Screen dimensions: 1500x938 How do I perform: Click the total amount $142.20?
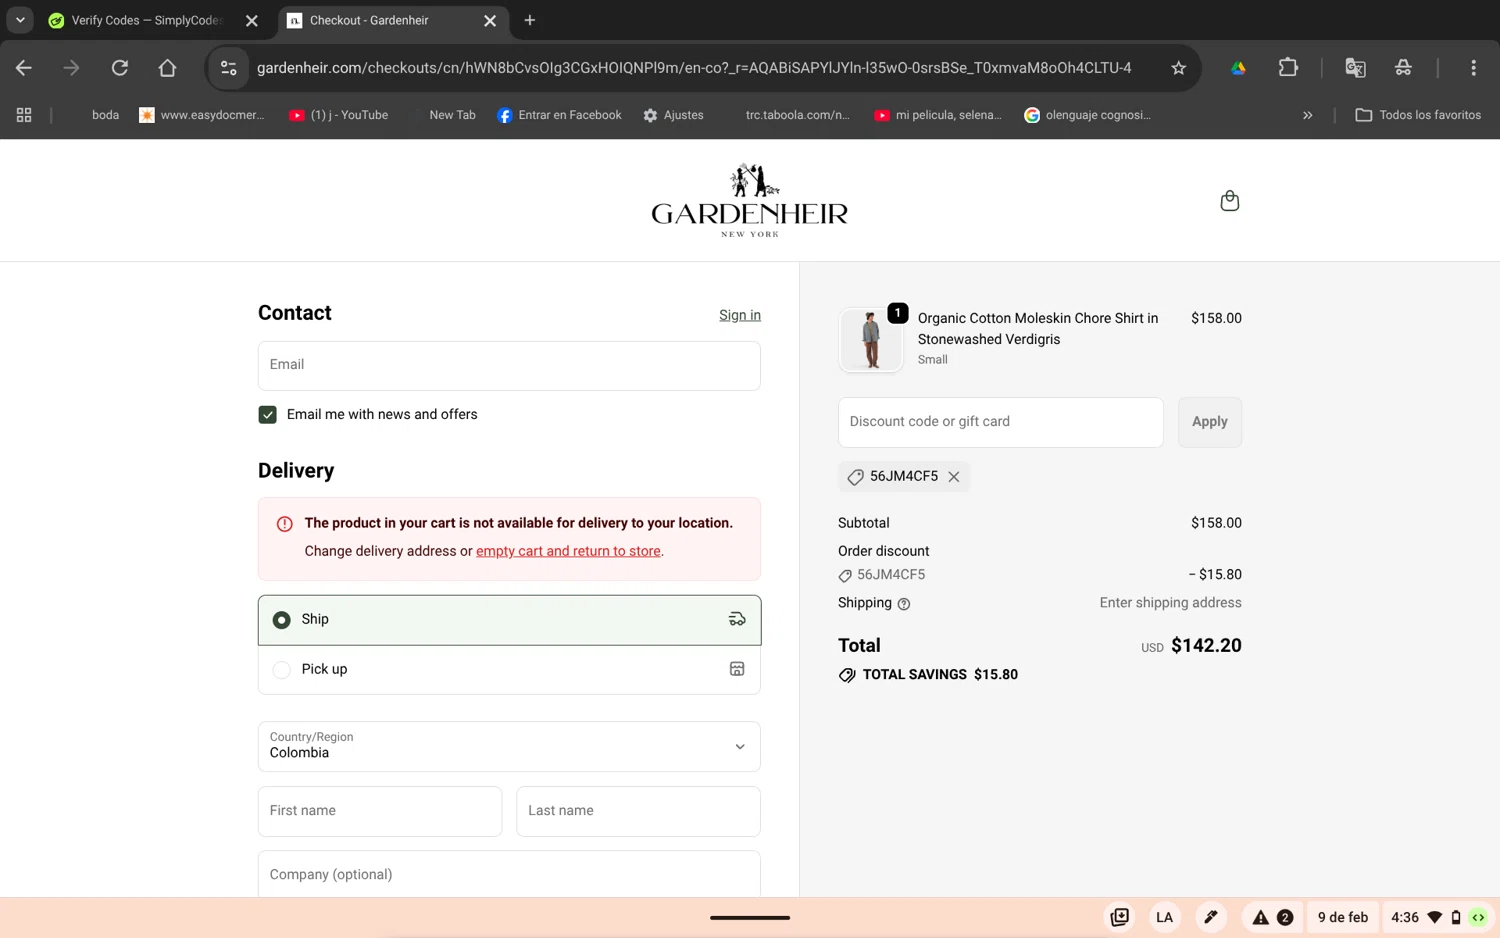point(1206,646)
